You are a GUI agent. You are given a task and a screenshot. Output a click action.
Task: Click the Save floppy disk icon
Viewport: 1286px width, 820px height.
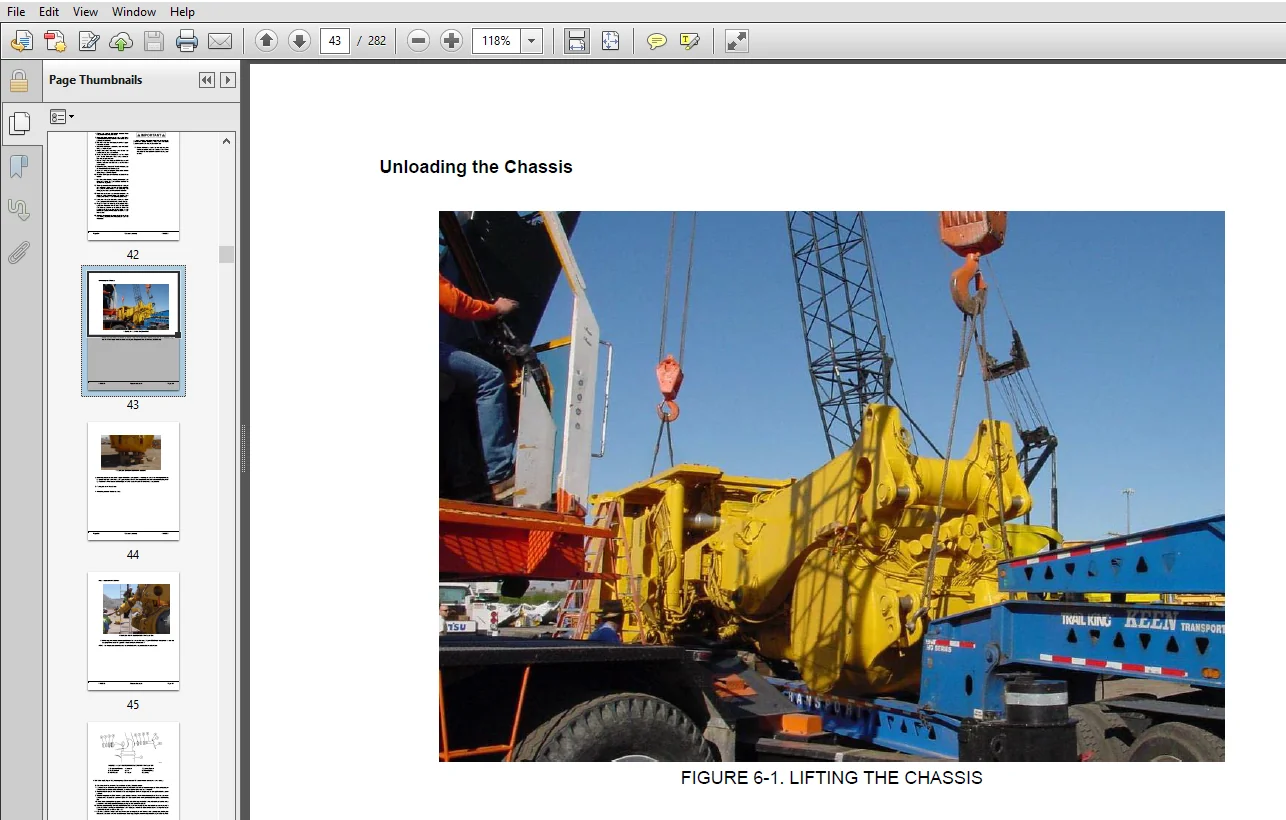153,41
